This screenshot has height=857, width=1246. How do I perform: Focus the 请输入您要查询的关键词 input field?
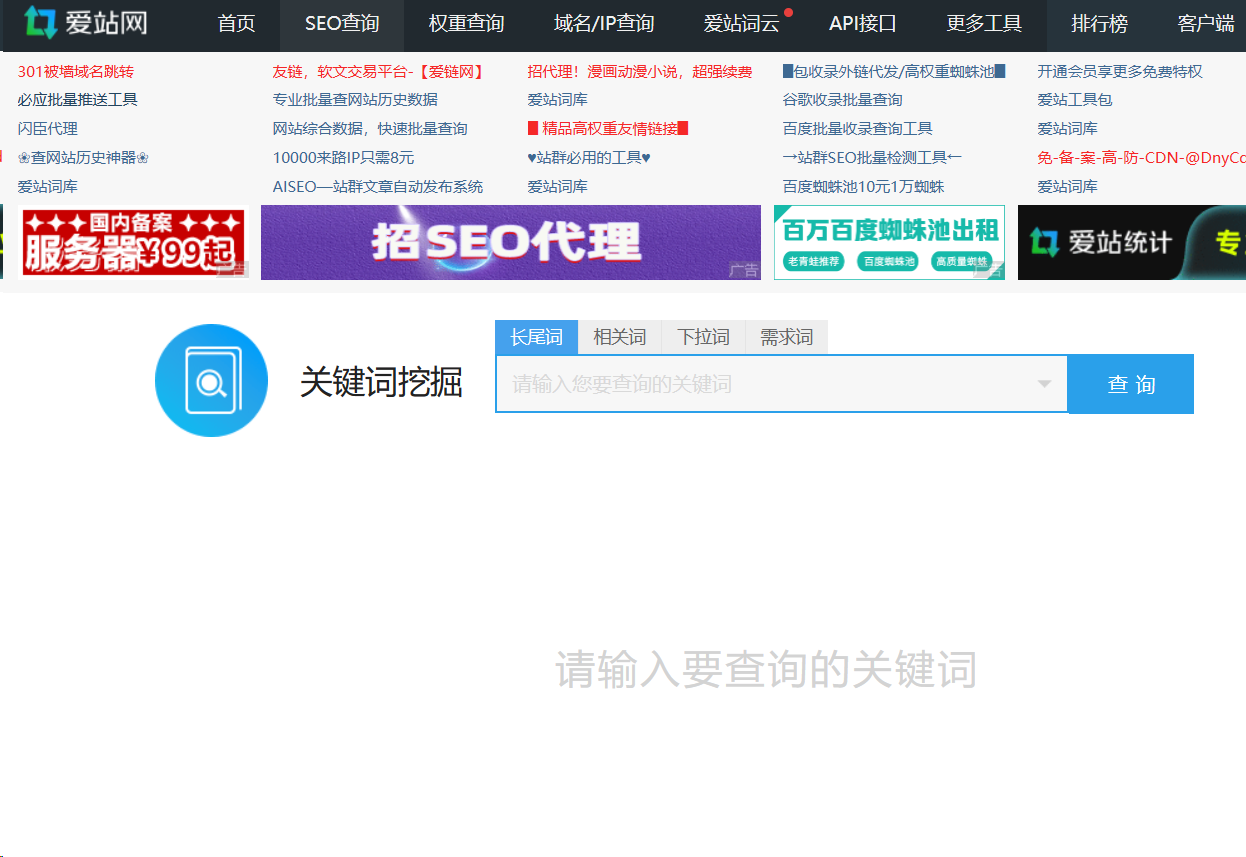pyautogui.click(x=782, y=384)
